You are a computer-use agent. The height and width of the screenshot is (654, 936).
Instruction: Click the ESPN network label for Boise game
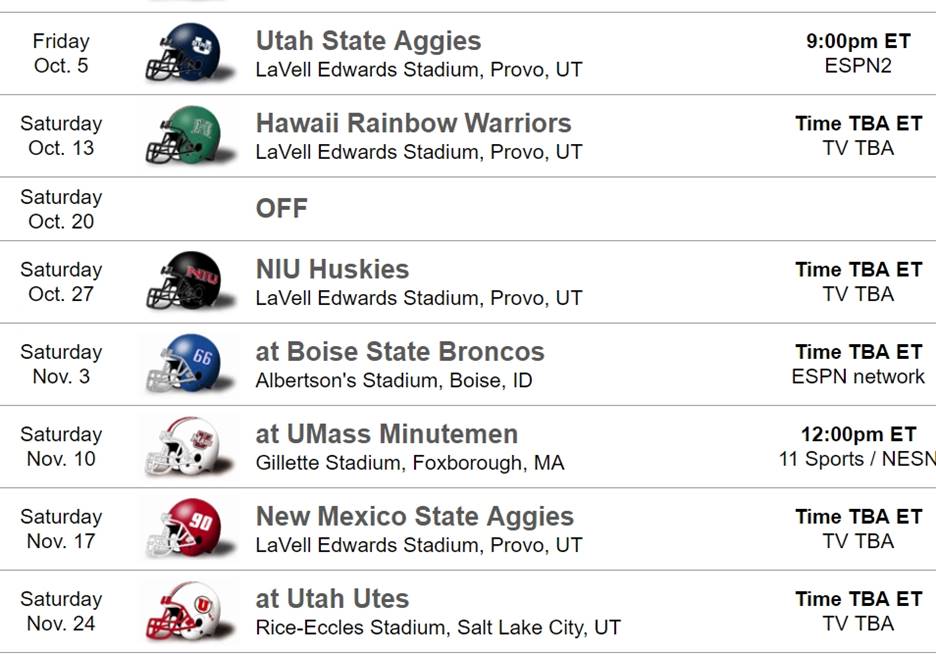858,377
